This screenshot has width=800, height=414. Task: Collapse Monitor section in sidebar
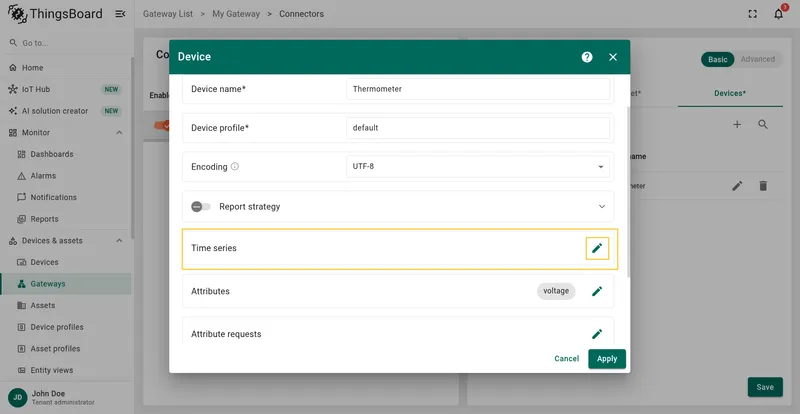[x=119, y=133]
